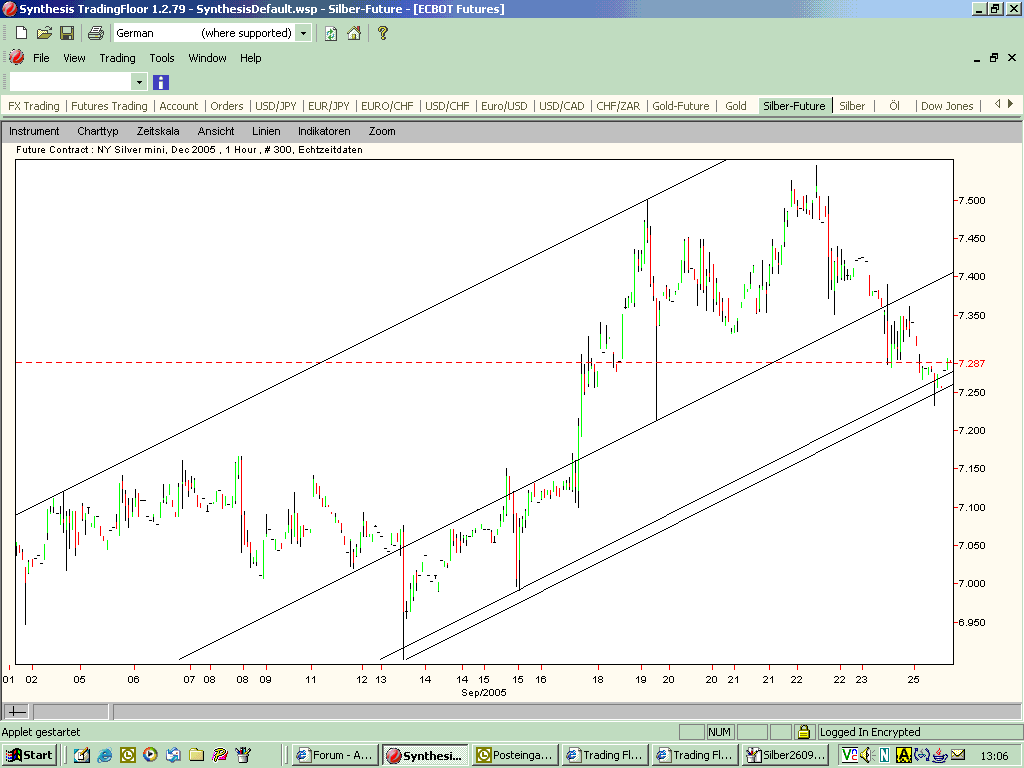Click Logged In Encrypted status text
Image resolution: width=1024 pixels, height=768 pixels.
click(x=870, y=732)
